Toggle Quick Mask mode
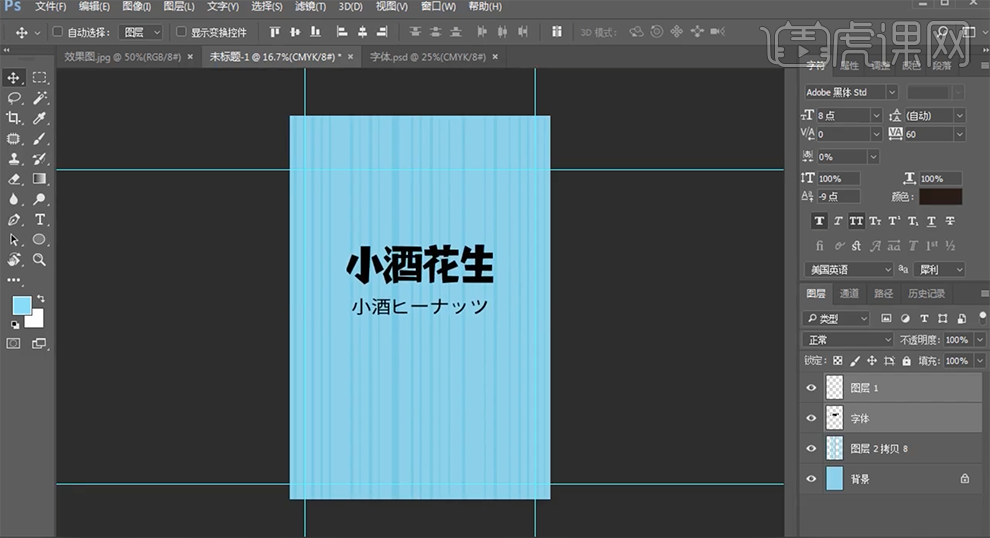990x538 pixels. tap(13, 344)
